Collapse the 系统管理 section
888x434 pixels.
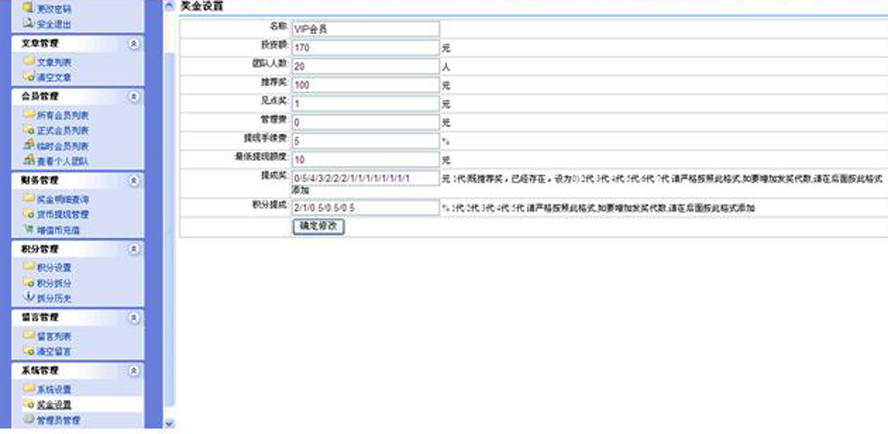point(134,371)
